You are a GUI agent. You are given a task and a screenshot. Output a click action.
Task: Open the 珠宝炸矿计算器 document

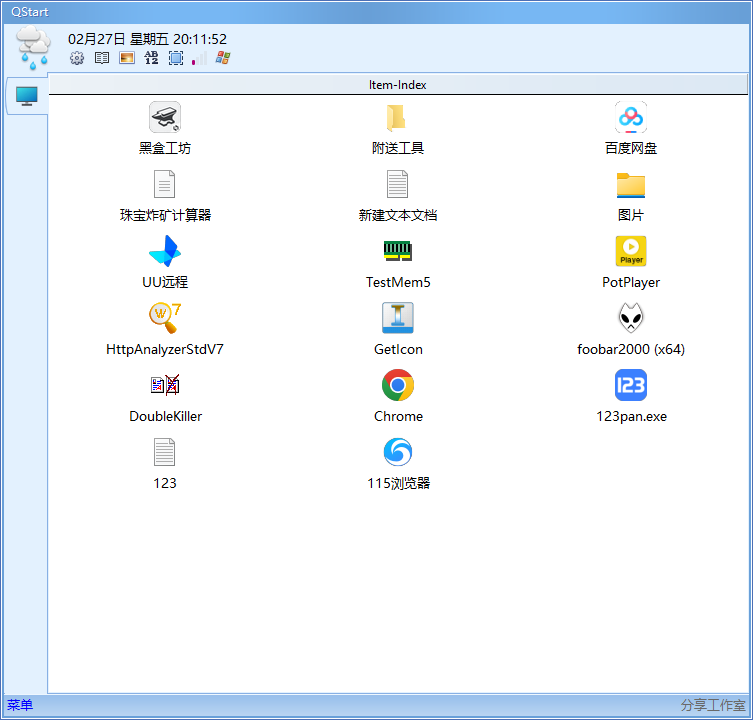click(165, 195)
